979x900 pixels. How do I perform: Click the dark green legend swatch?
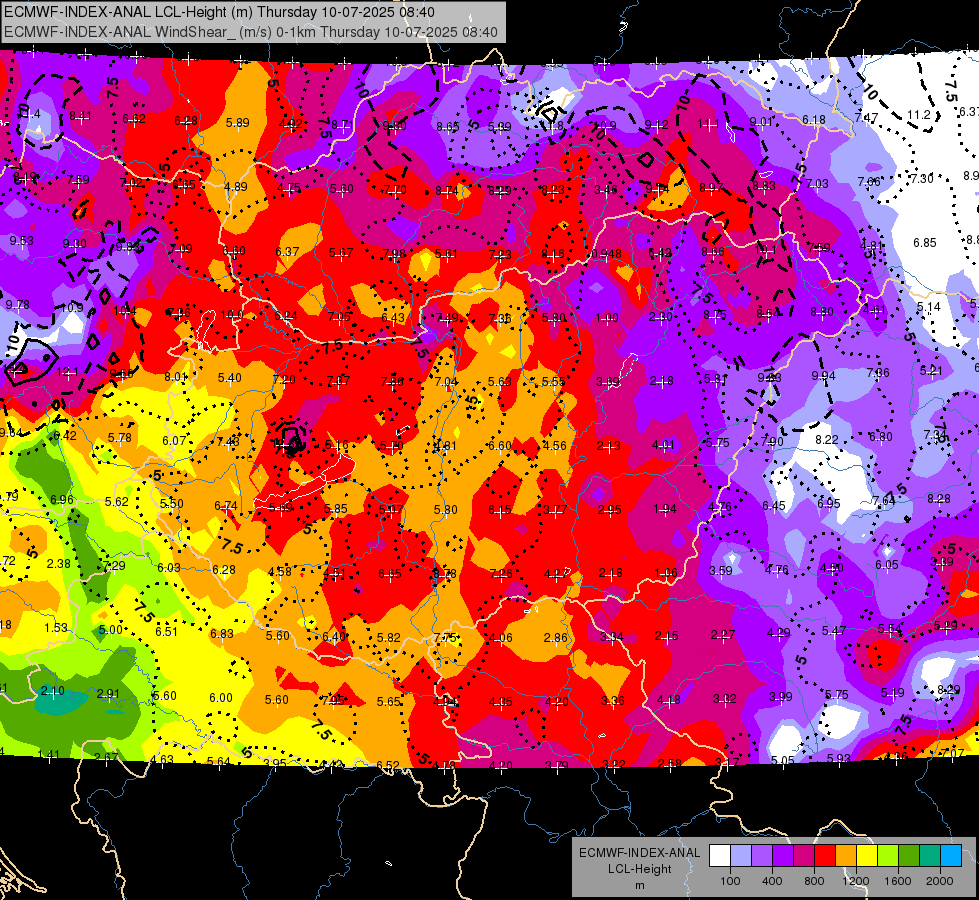[x=908, y=856]
